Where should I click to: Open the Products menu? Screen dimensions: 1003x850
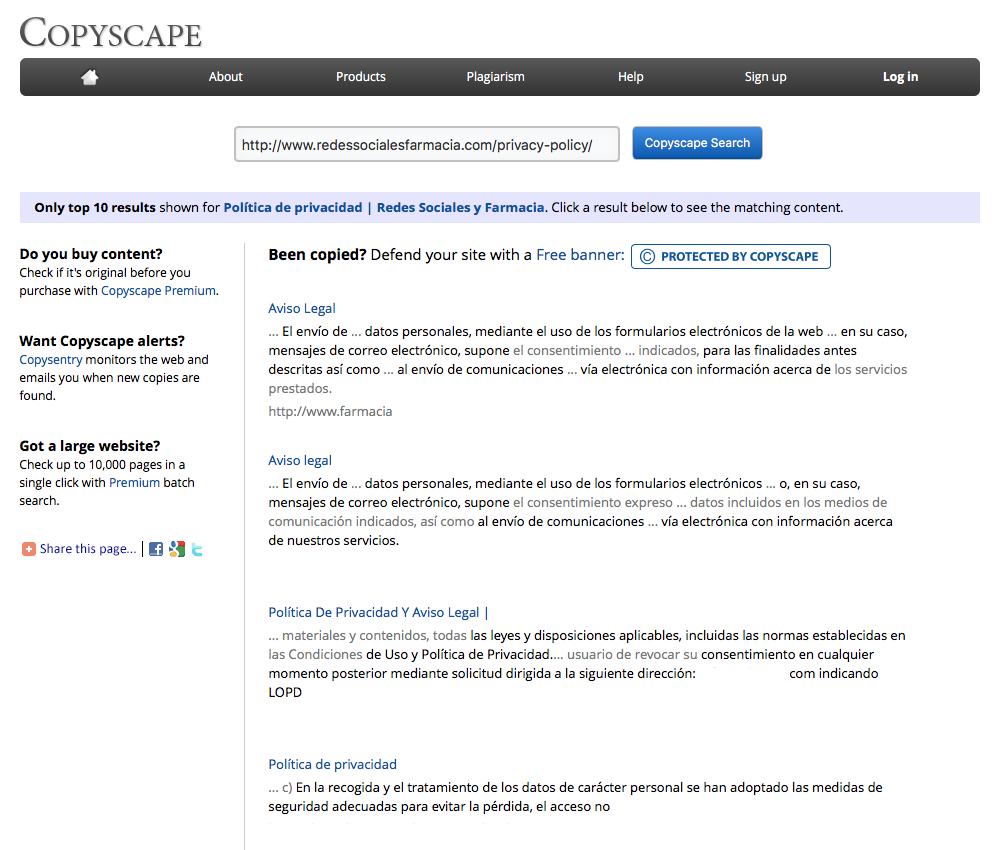click(x=361, y=77)
